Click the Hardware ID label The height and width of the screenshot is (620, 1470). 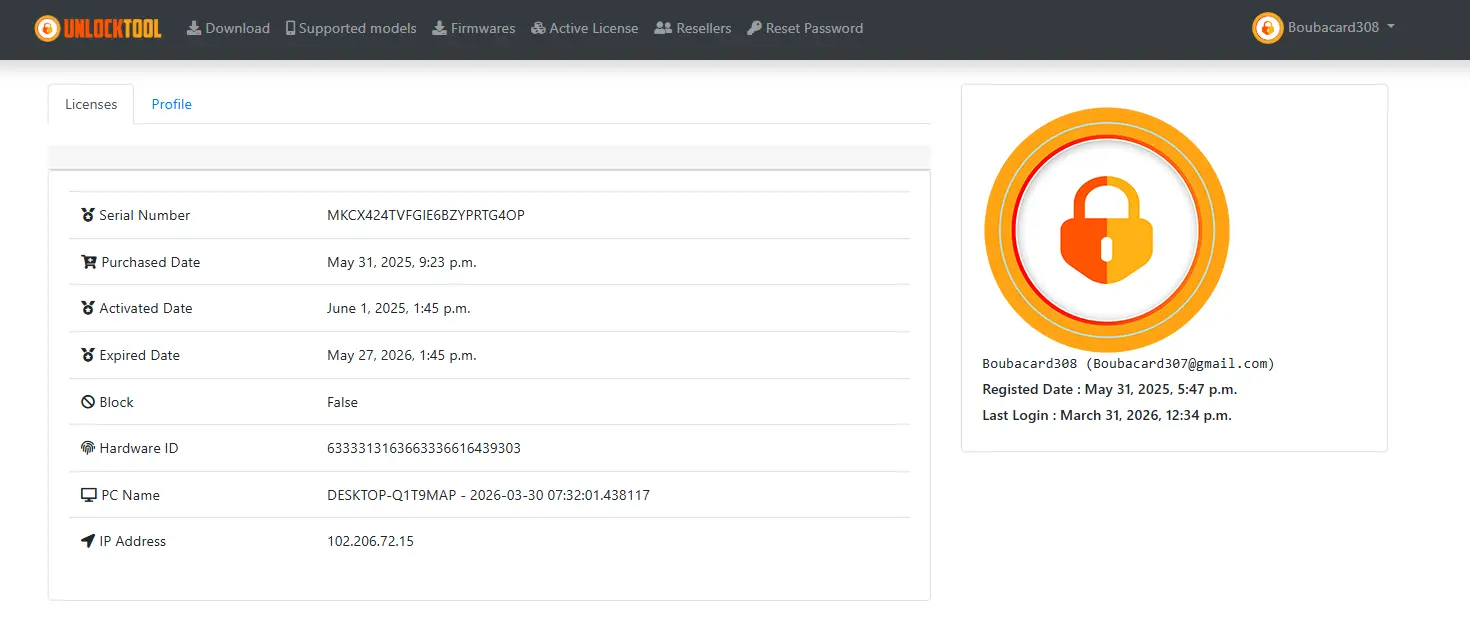[x=139, y=448]
